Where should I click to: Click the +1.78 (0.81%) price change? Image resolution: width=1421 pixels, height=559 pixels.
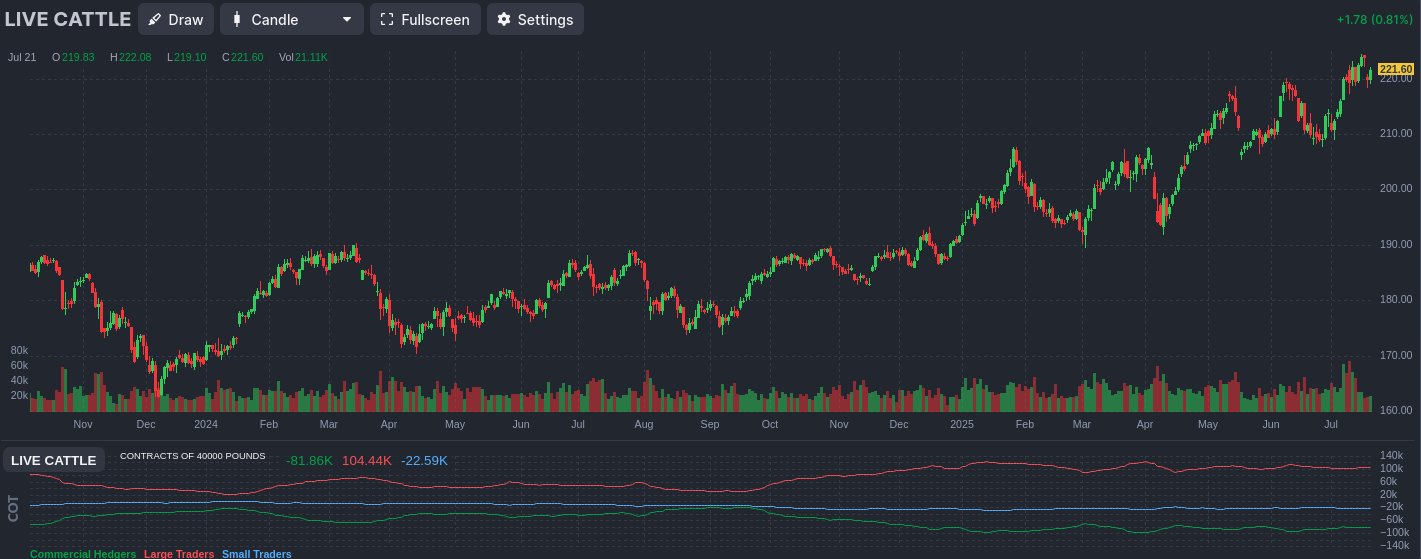1375,20
